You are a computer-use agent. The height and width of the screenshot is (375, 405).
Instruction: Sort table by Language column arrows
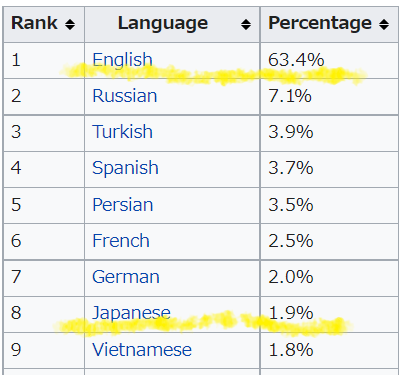tap(246, 24)
